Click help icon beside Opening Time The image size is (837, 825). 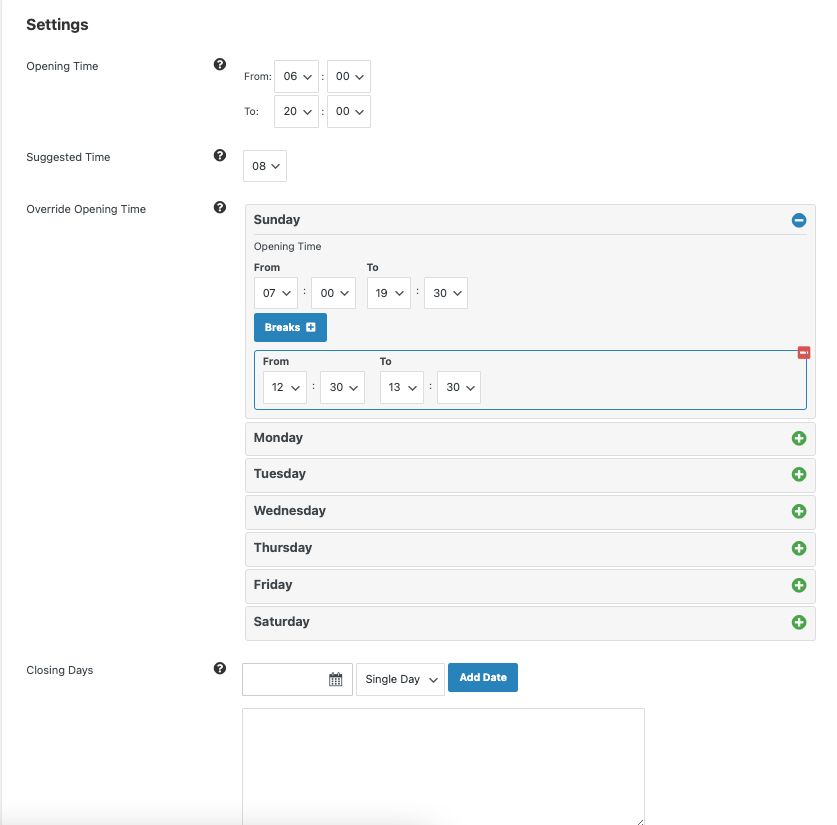219,65
